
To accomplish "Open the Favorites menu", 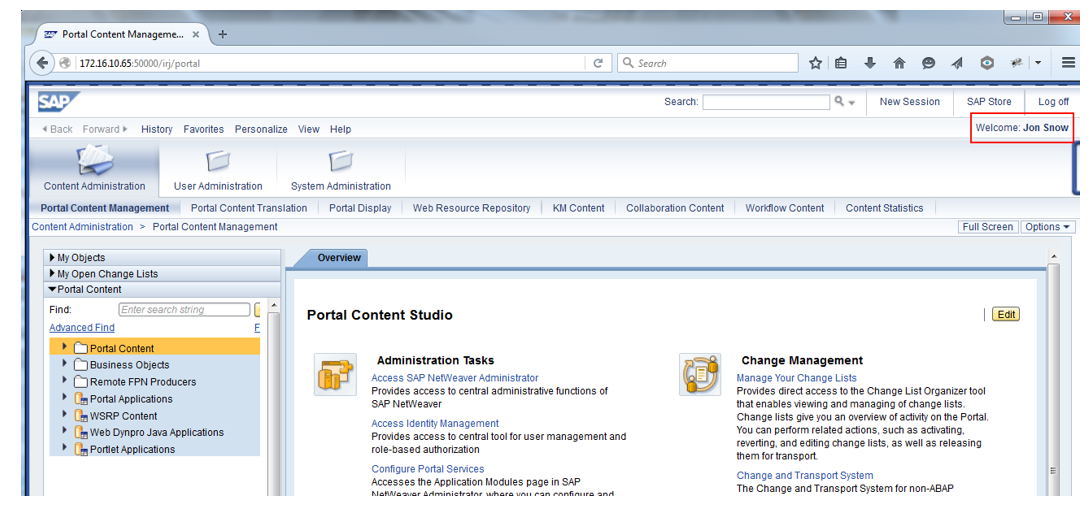I will click(203, 129).
